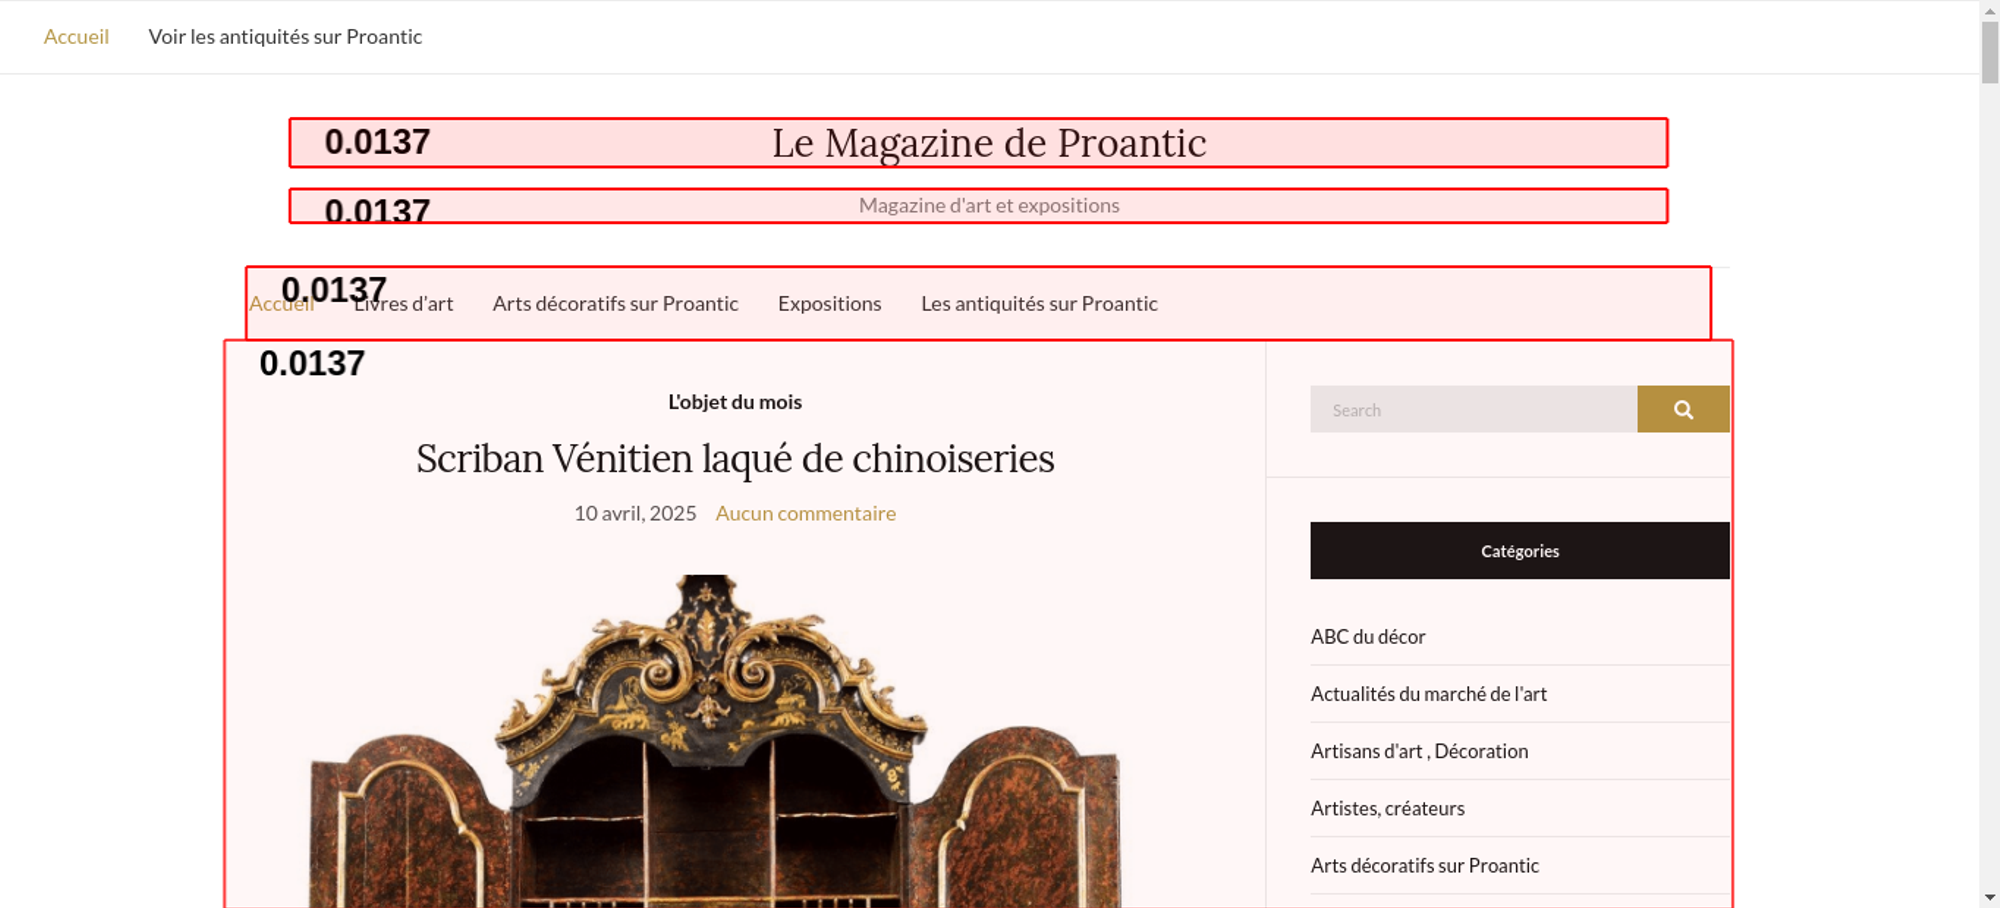
Task: Click the magnifying glass search button
Action: [1682, 410]
